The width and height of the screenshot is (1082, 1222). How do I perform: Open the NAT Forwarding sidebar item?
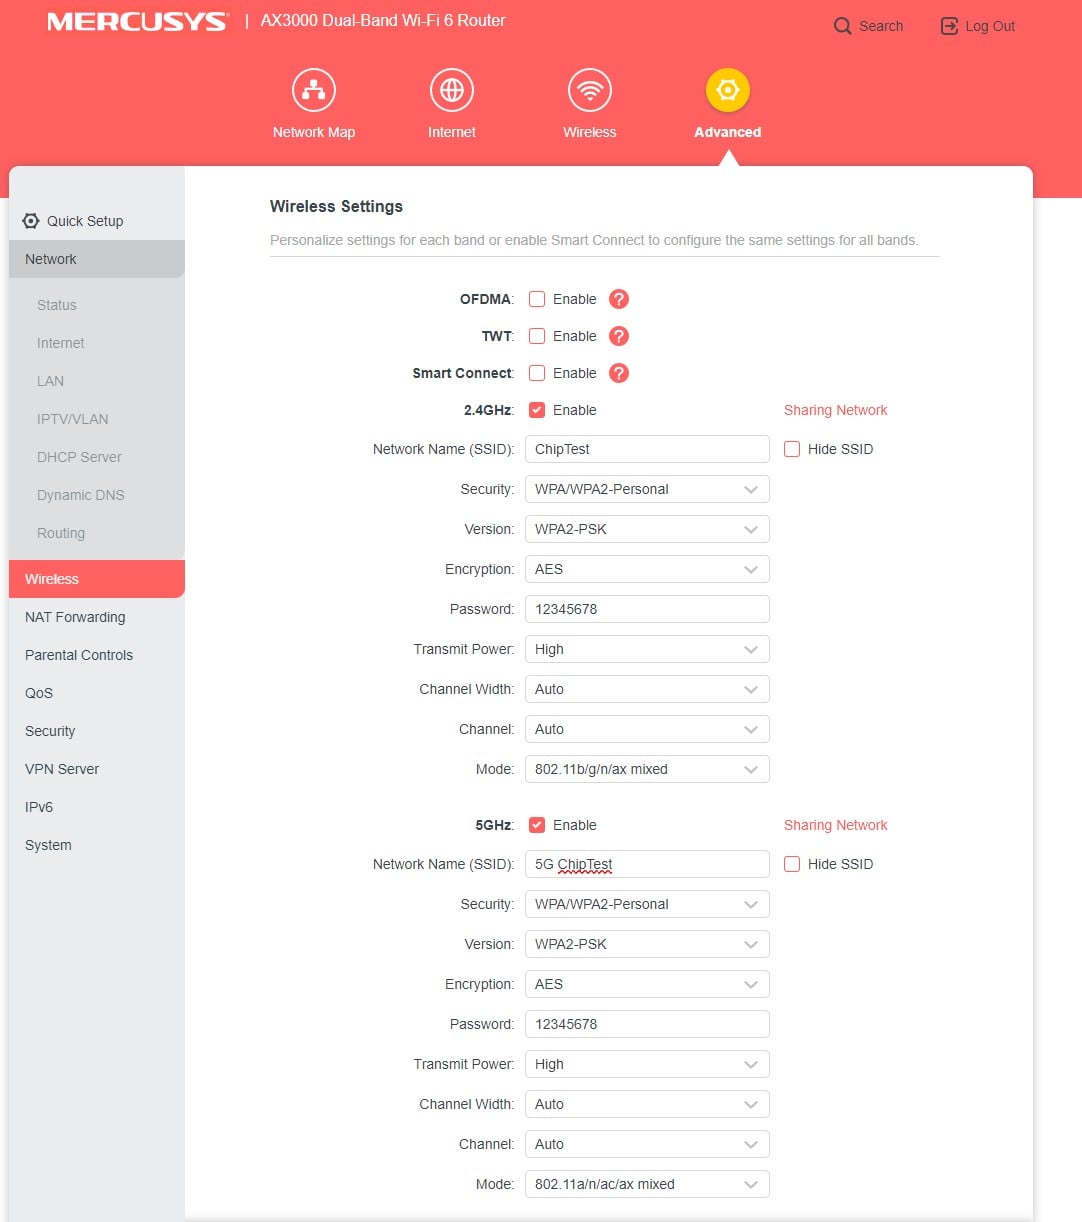click(x=75, y=617)
